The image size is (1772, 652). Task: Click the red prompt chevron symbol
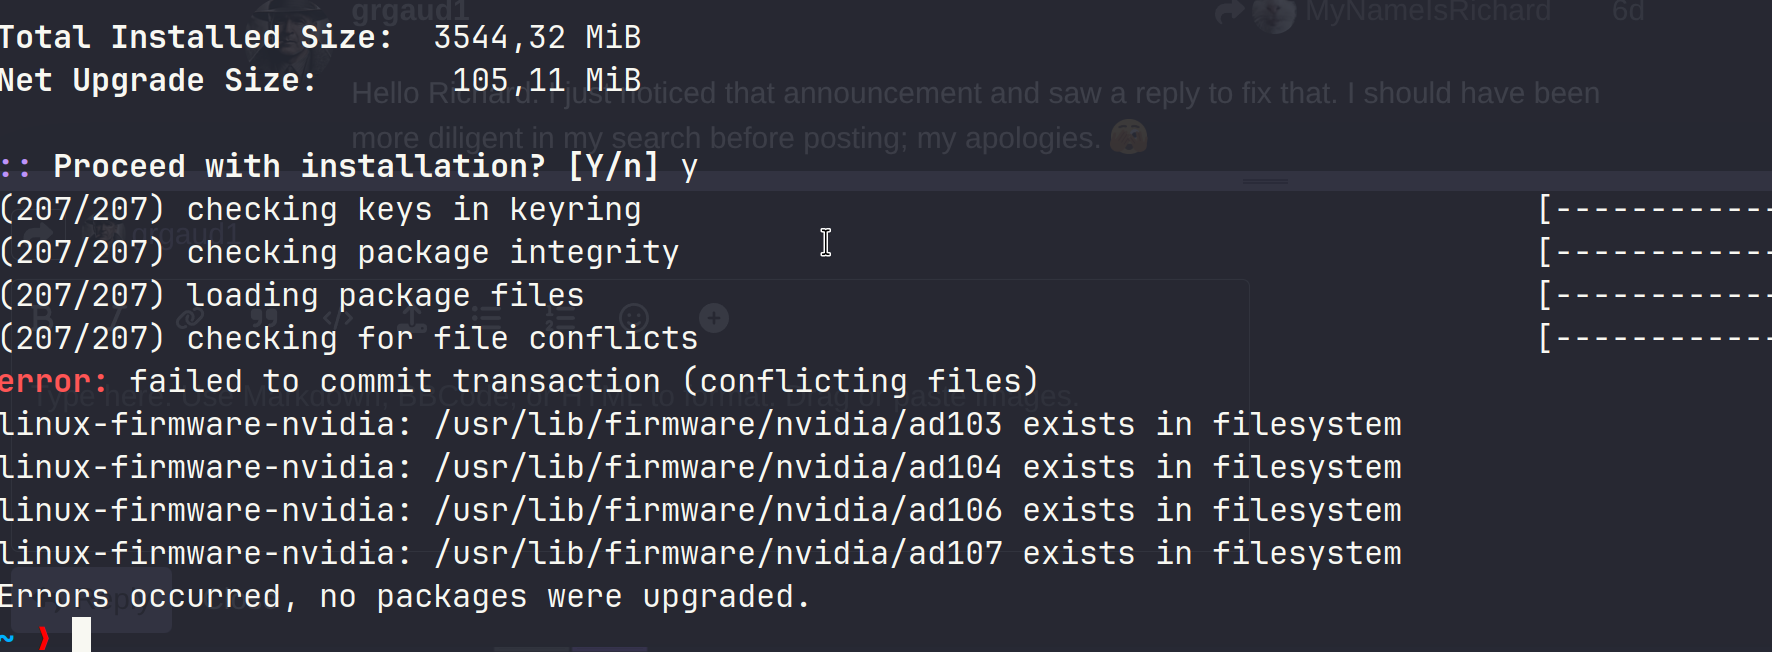coord(43,637)
